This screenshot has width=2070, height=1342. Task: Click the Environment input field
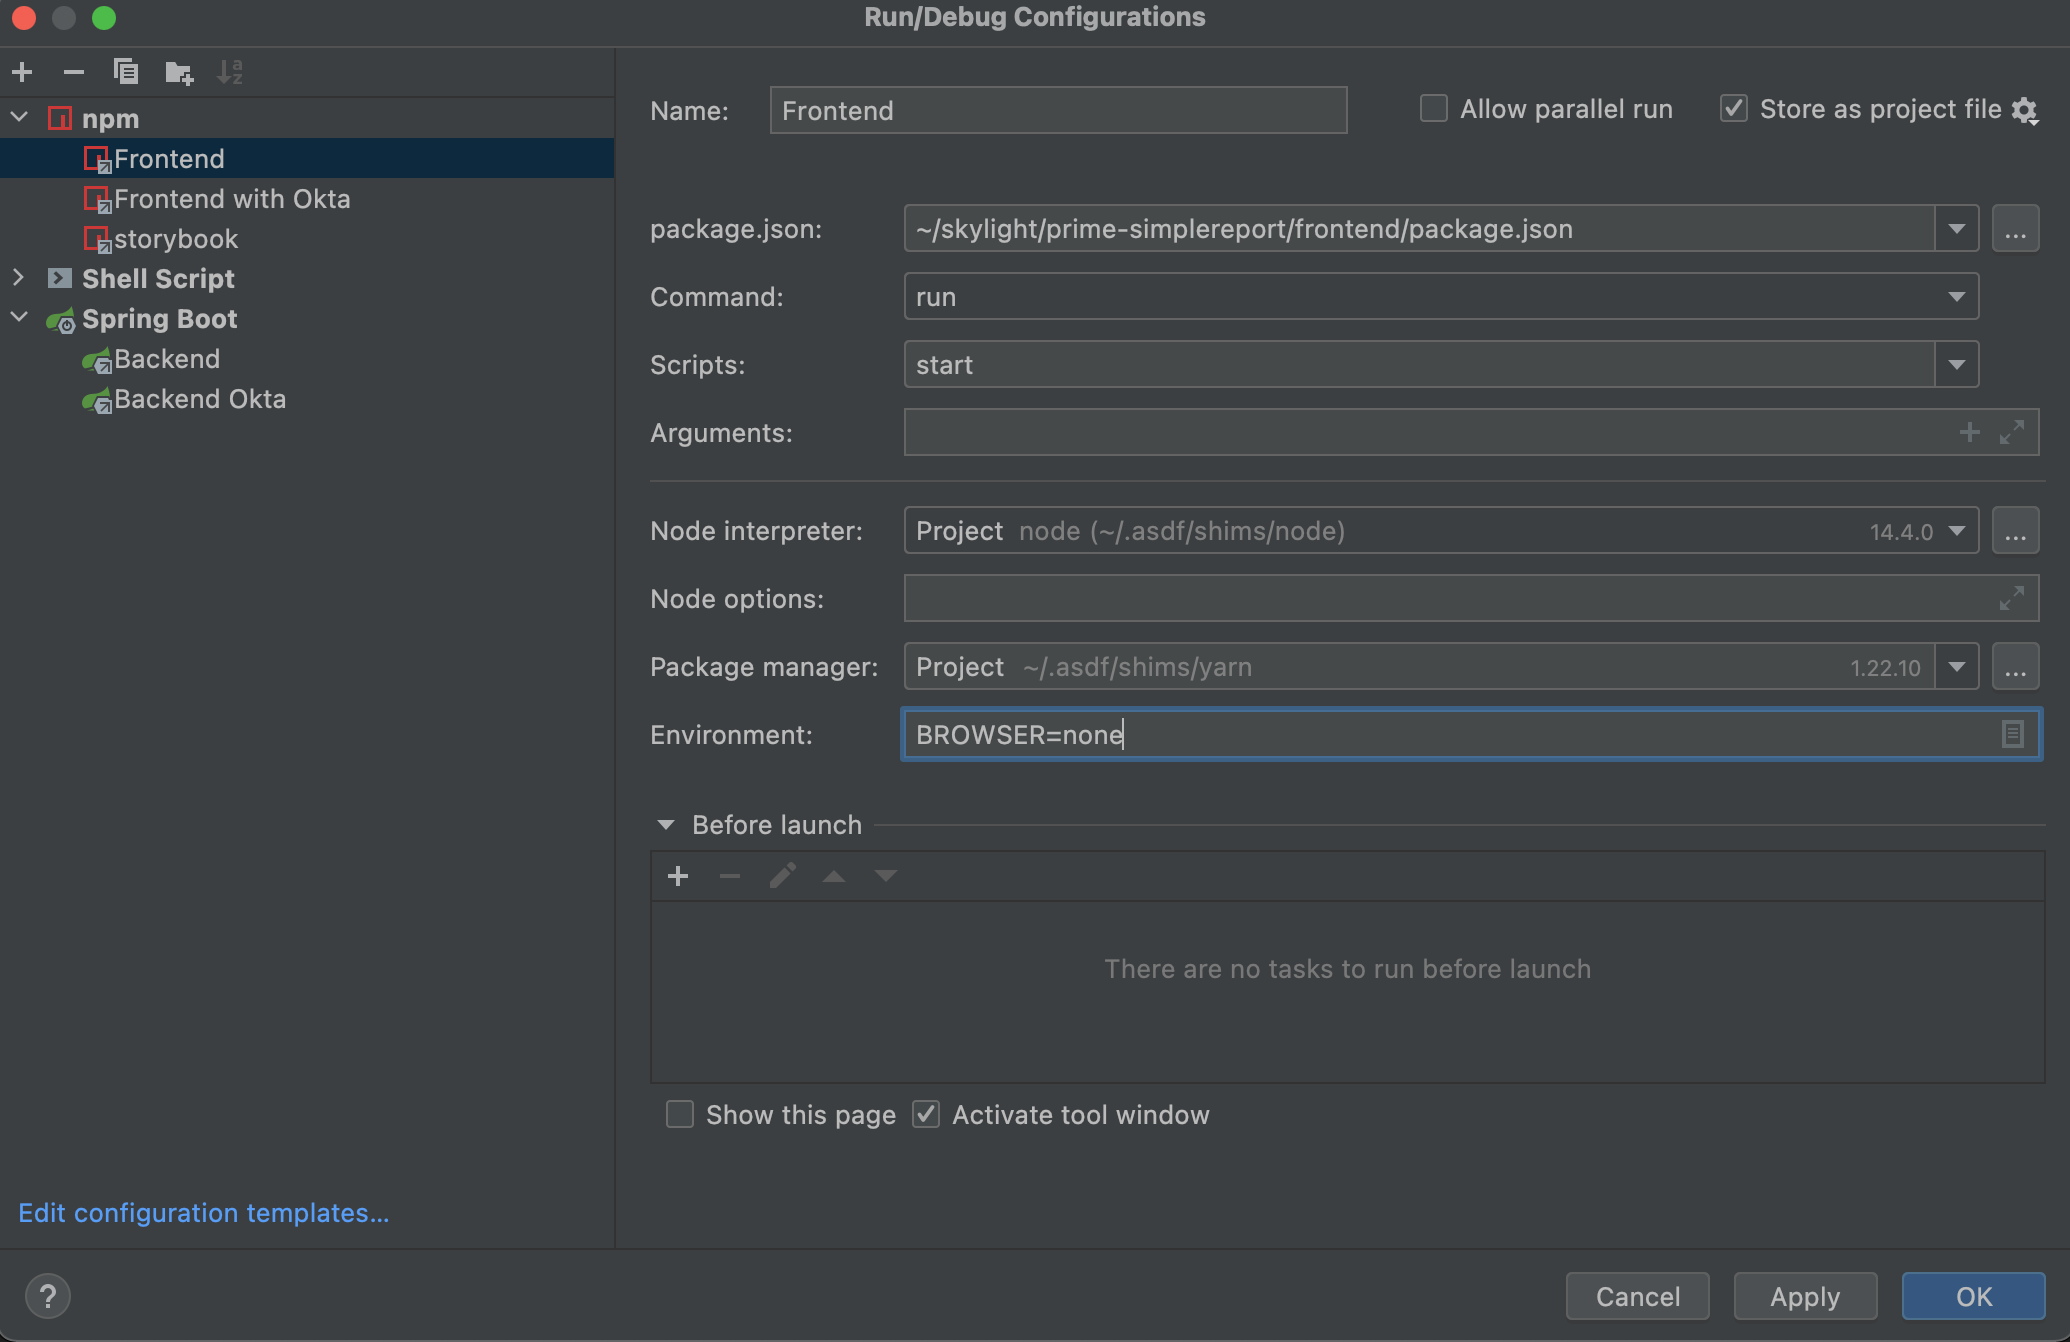pyautogui.click(x=1471, y=735)
